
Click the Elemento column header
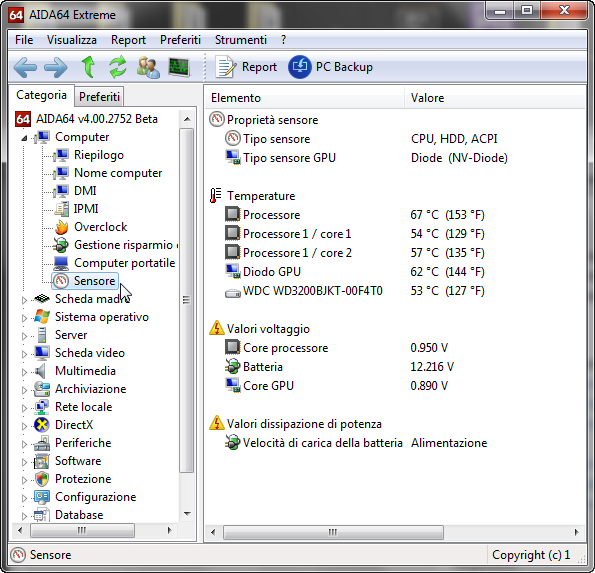pos(305,98)
